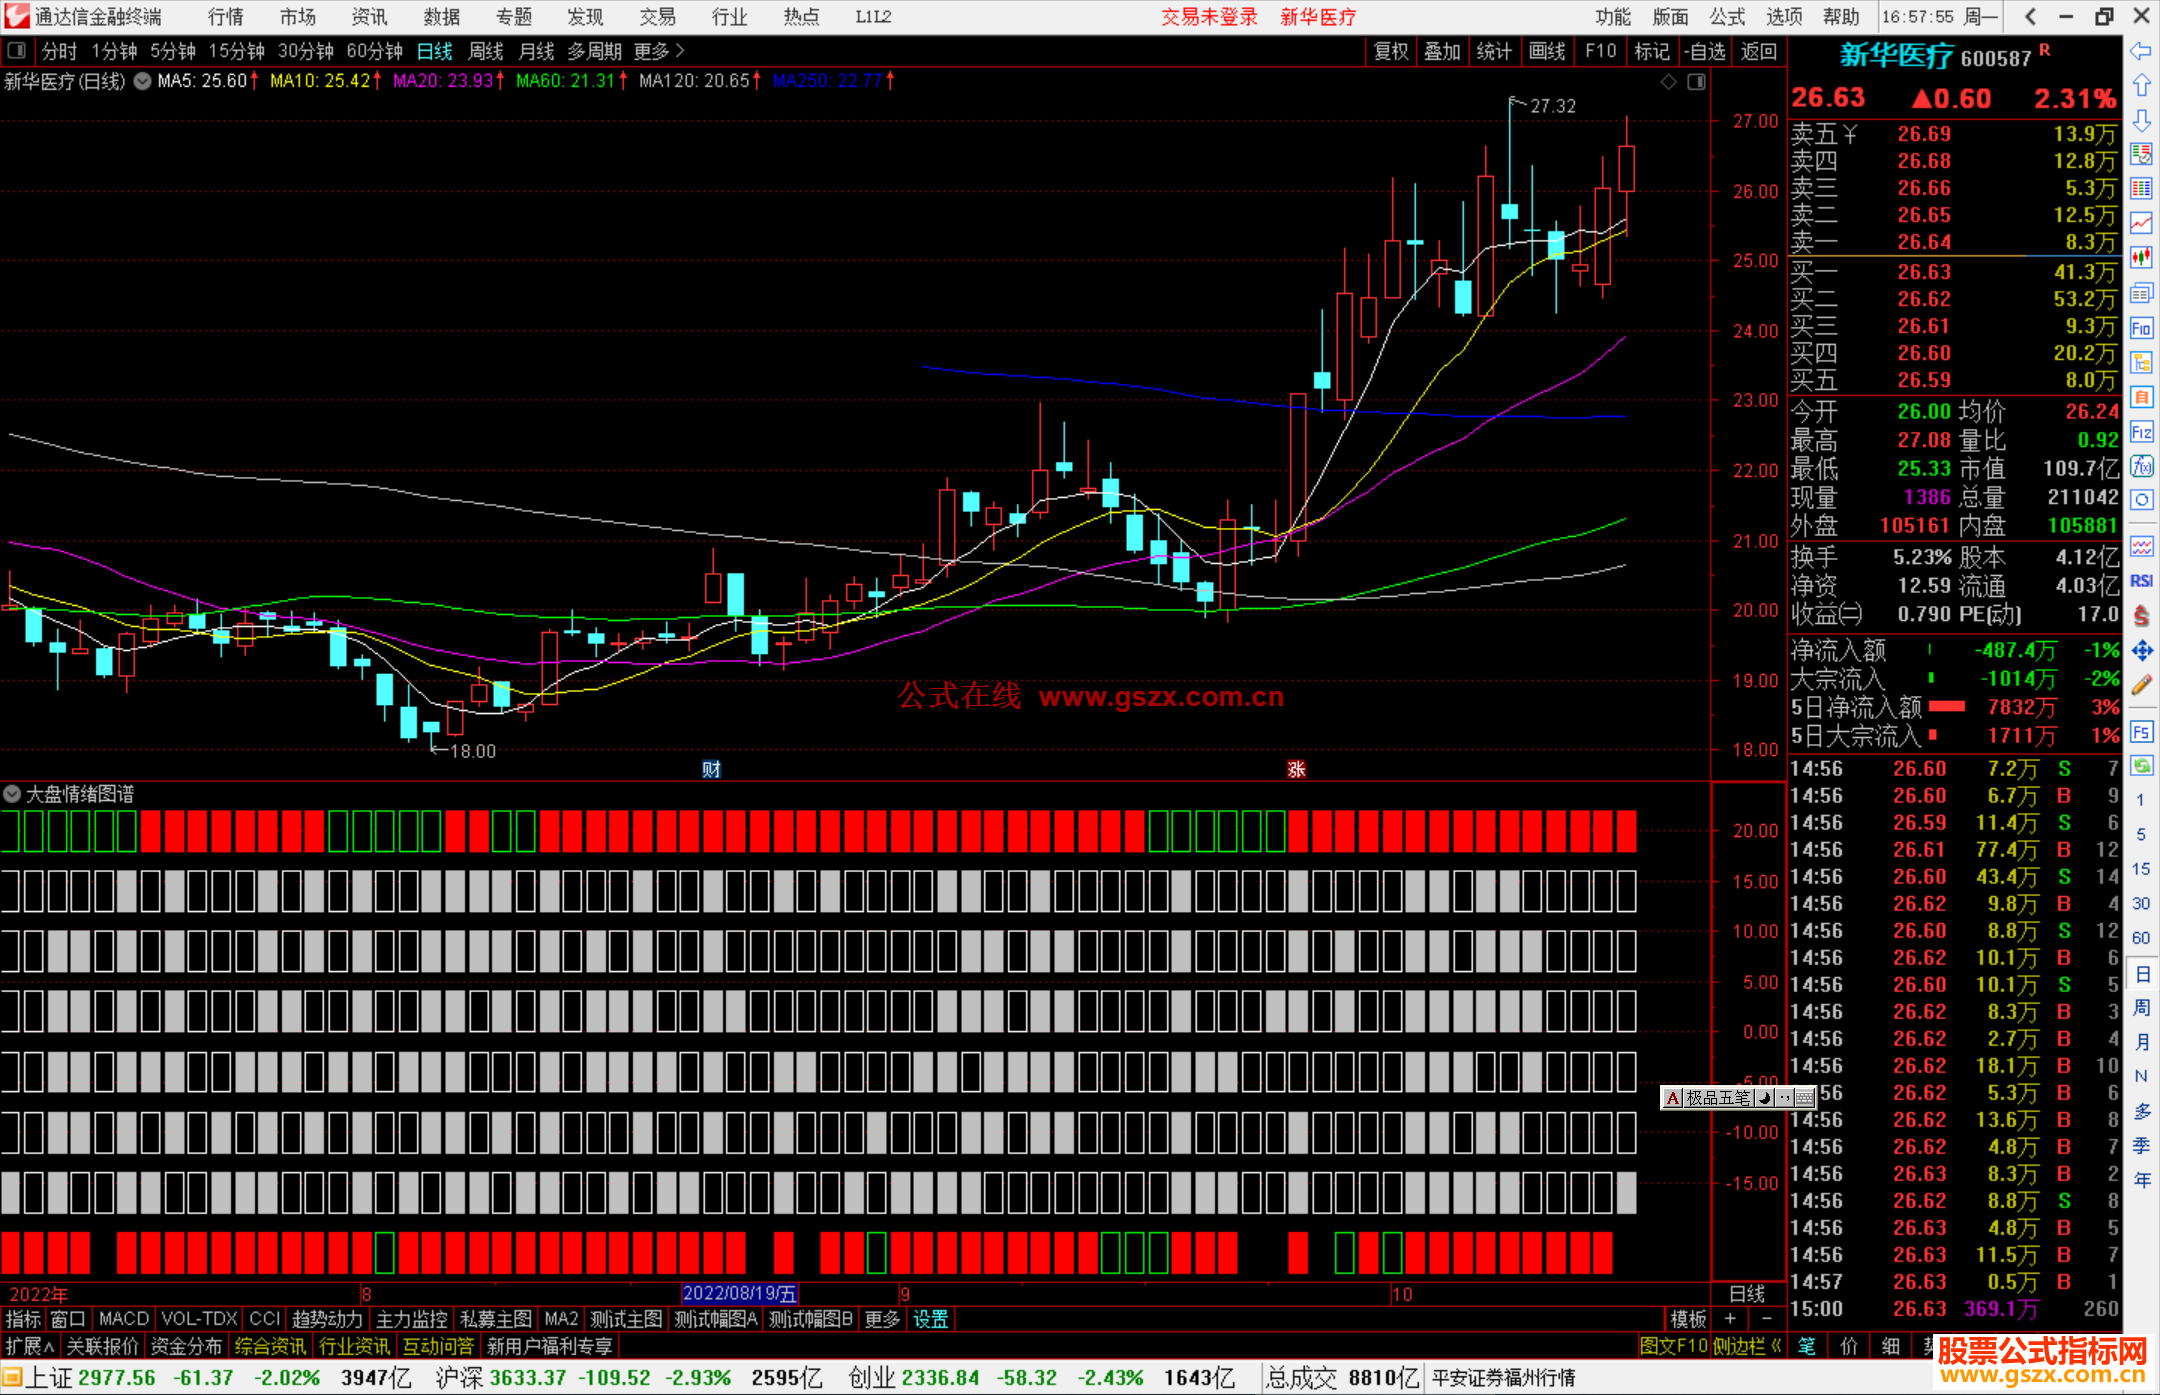Switch to the 主力监控 indicator tab
2160x1395 pixels.
411,1319
